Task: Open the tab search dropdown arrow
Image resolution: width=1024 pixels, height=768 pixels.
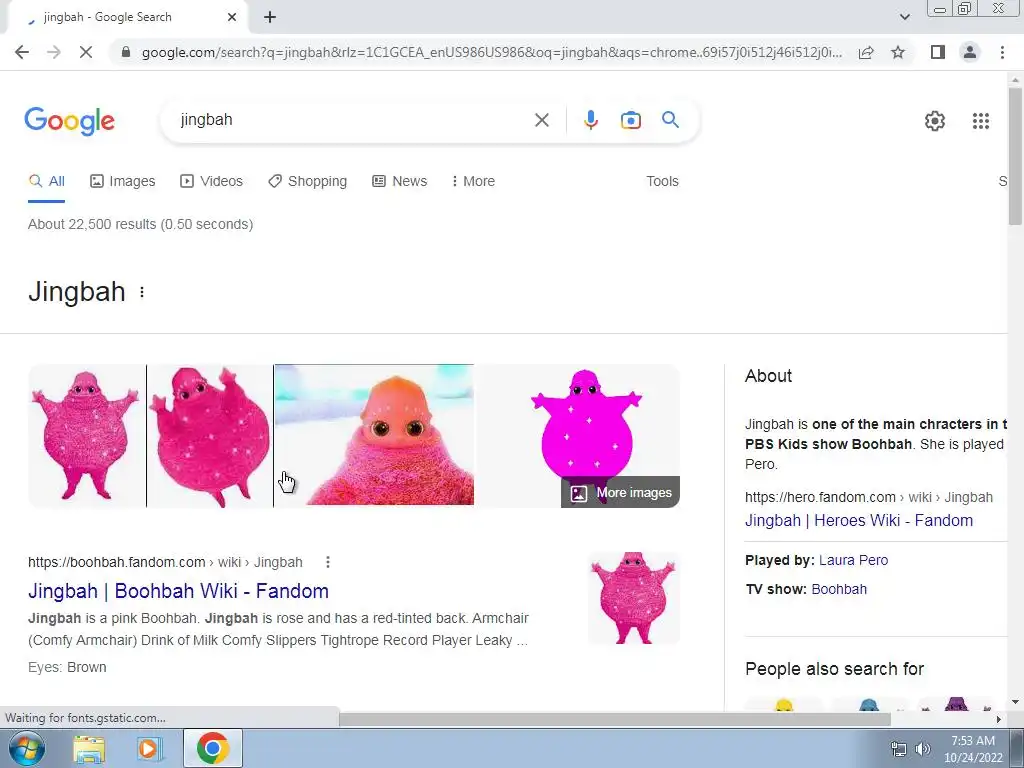Action: [904, 17]
